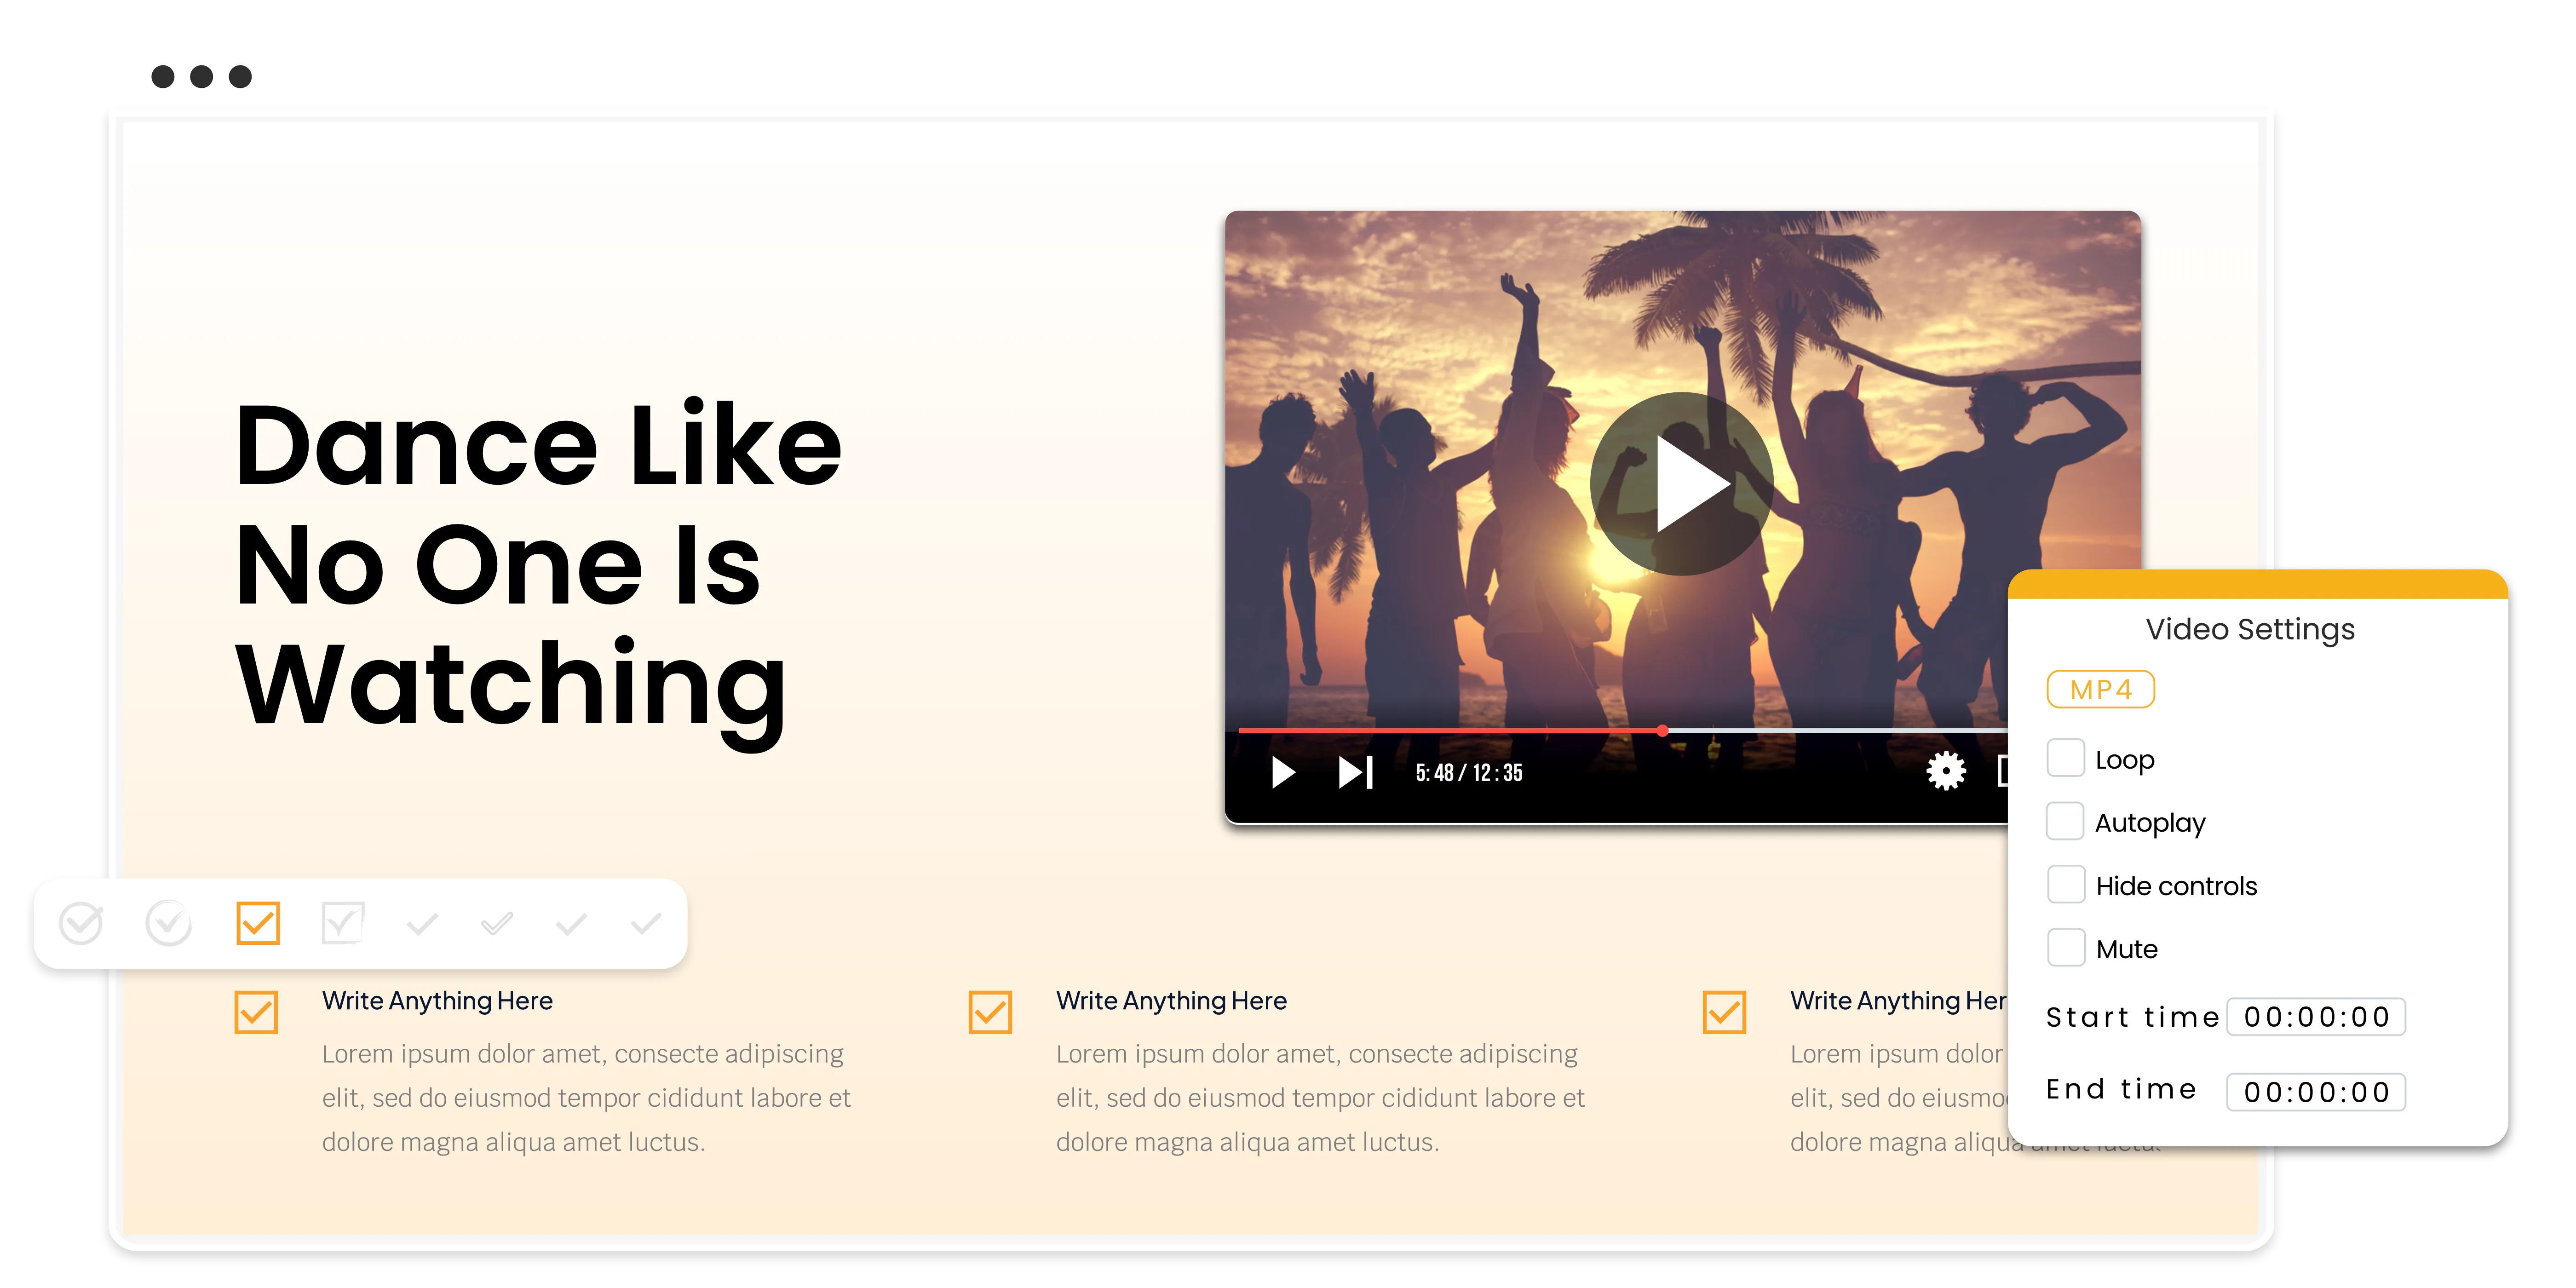Viewport: 2576px width, 1288px height.
Task: Select the outlined double-line checkmark style
Action: (497, 924)
